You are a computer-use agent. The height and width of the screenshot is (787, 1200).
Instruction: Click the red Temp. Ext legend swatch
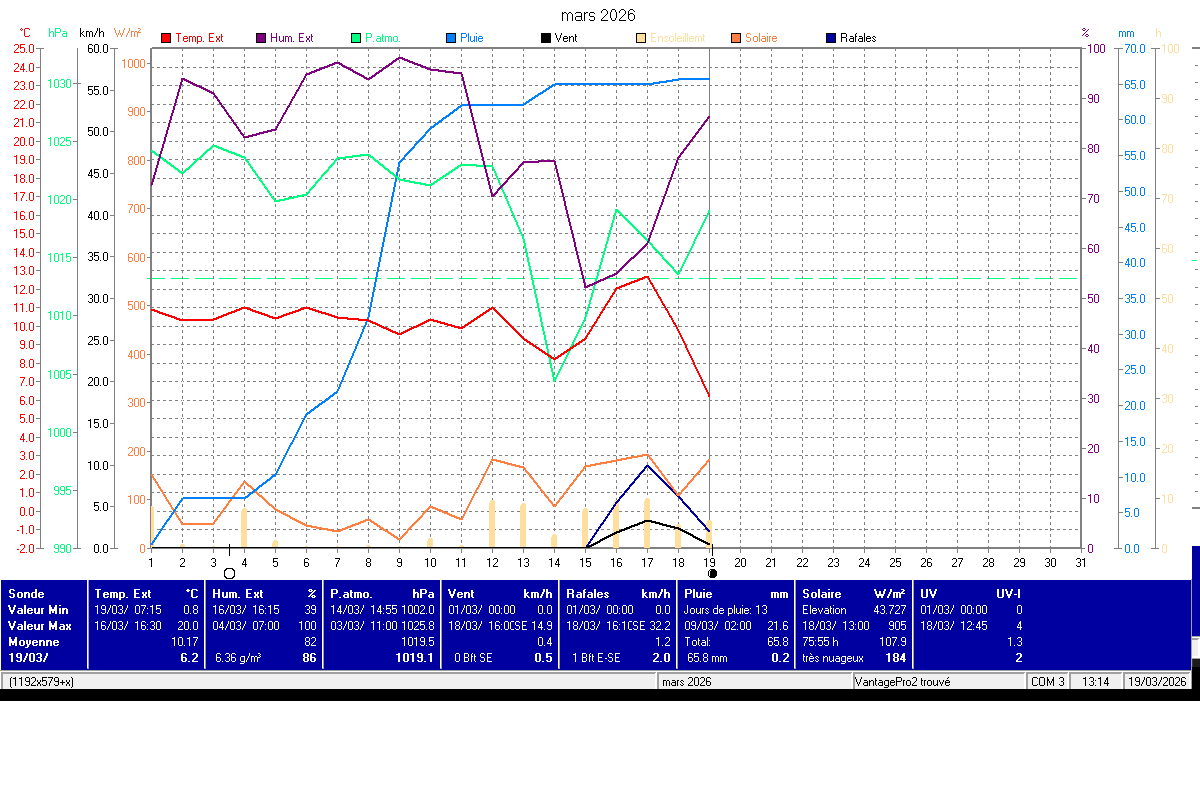click(166, 39)
